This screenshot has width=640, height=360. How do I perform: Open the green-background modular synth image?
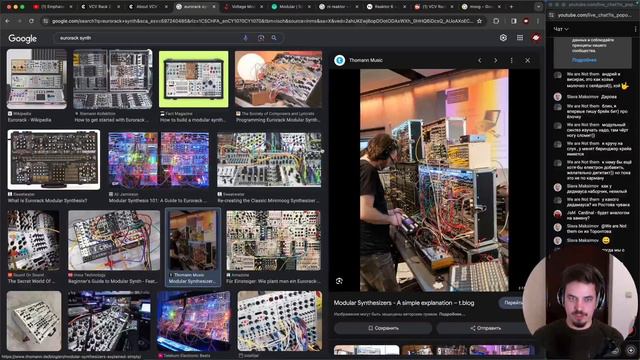click(193, 79)
